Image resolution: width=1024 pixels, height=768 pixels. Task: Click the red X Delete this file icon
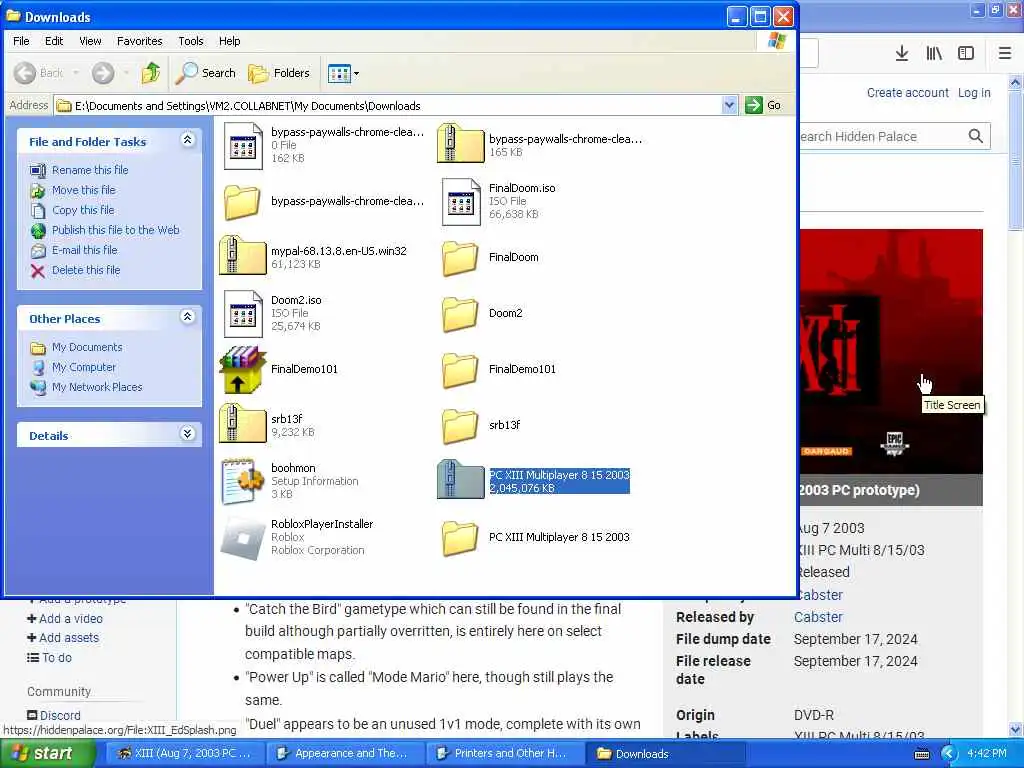pos(38,270)
